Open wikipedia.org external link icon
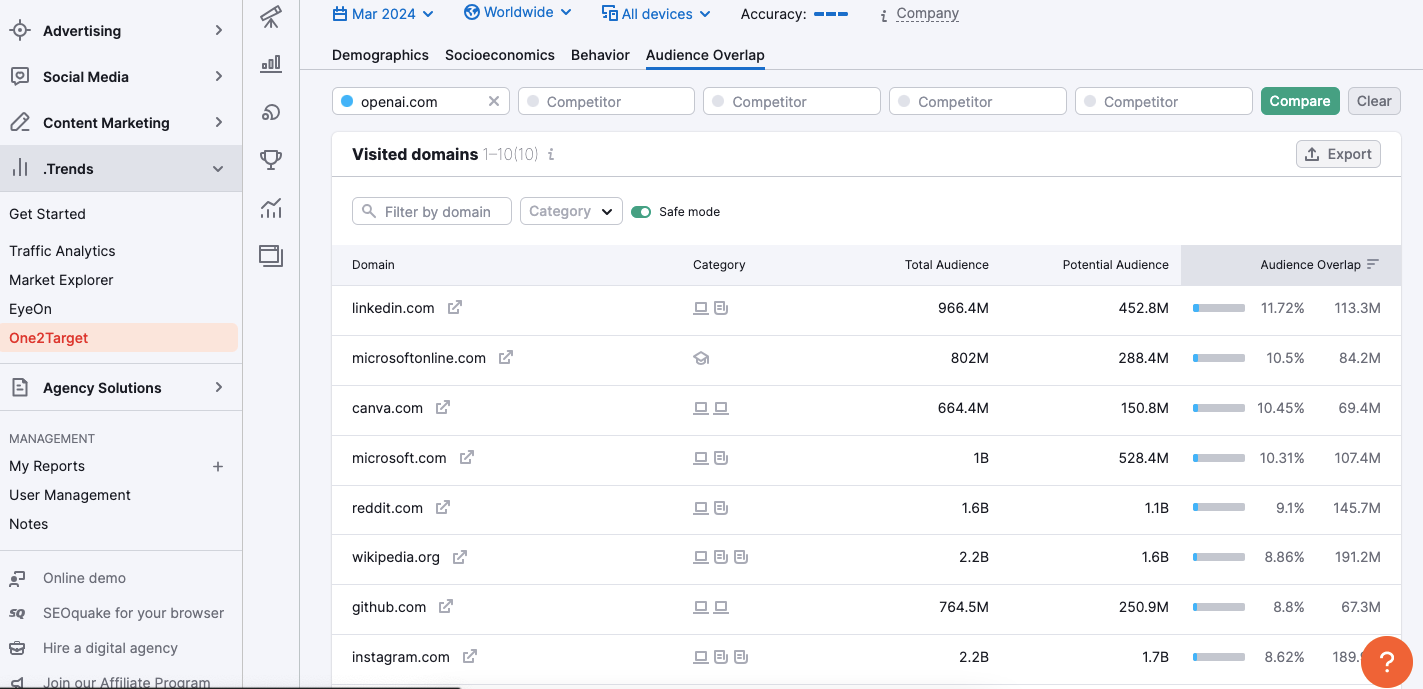The image size is (1423, 689). pos(460,557)
